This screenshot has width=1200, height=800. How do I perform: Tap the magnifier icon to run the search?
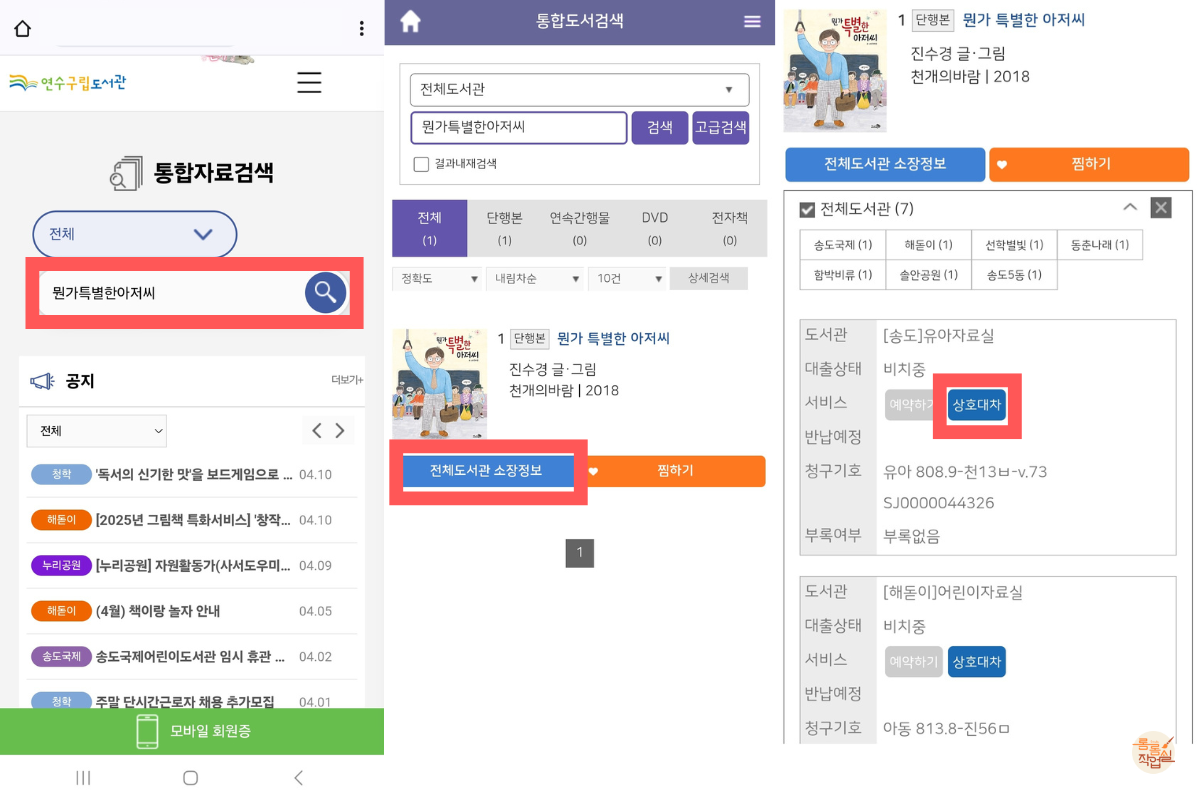(x=325, y=292)
